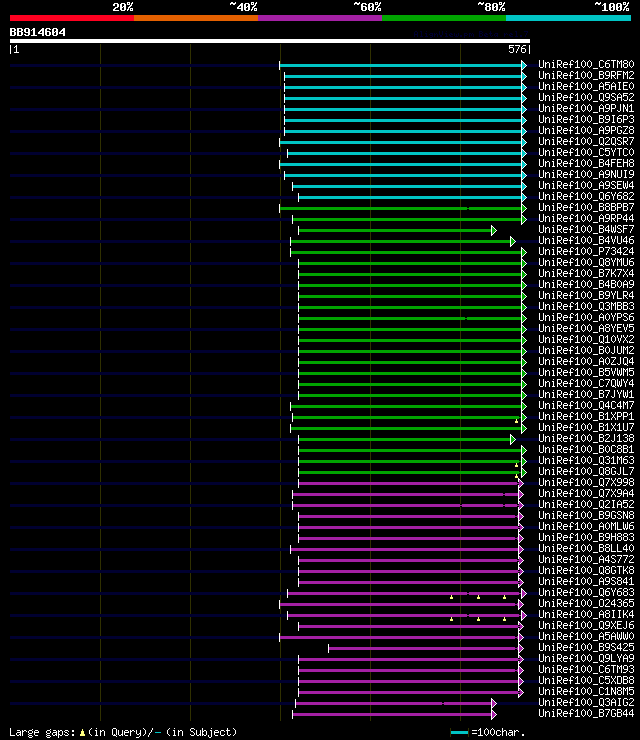Image resolution: width=640 pixels, height=740 pixels.
Task: Select hit label UniRef100_B8LL40
Action: pyautogui.click(x=586, y=548)
